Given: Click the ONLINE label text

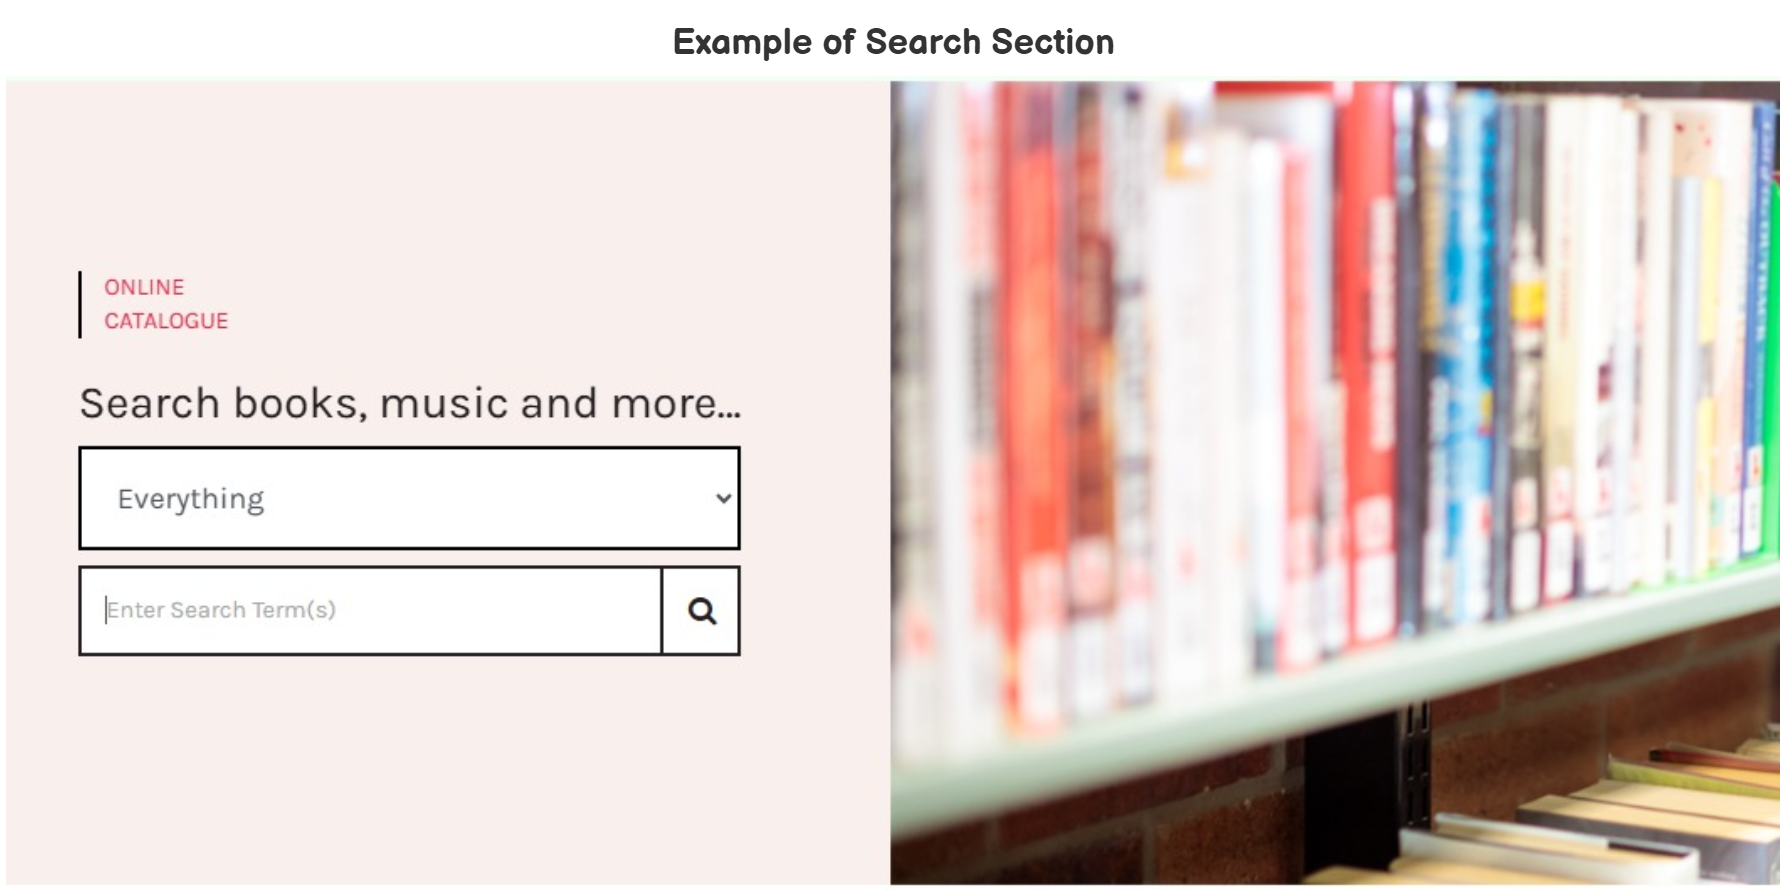Looking at the screenshot, I should pyautogui.click(x=144, y=287).
